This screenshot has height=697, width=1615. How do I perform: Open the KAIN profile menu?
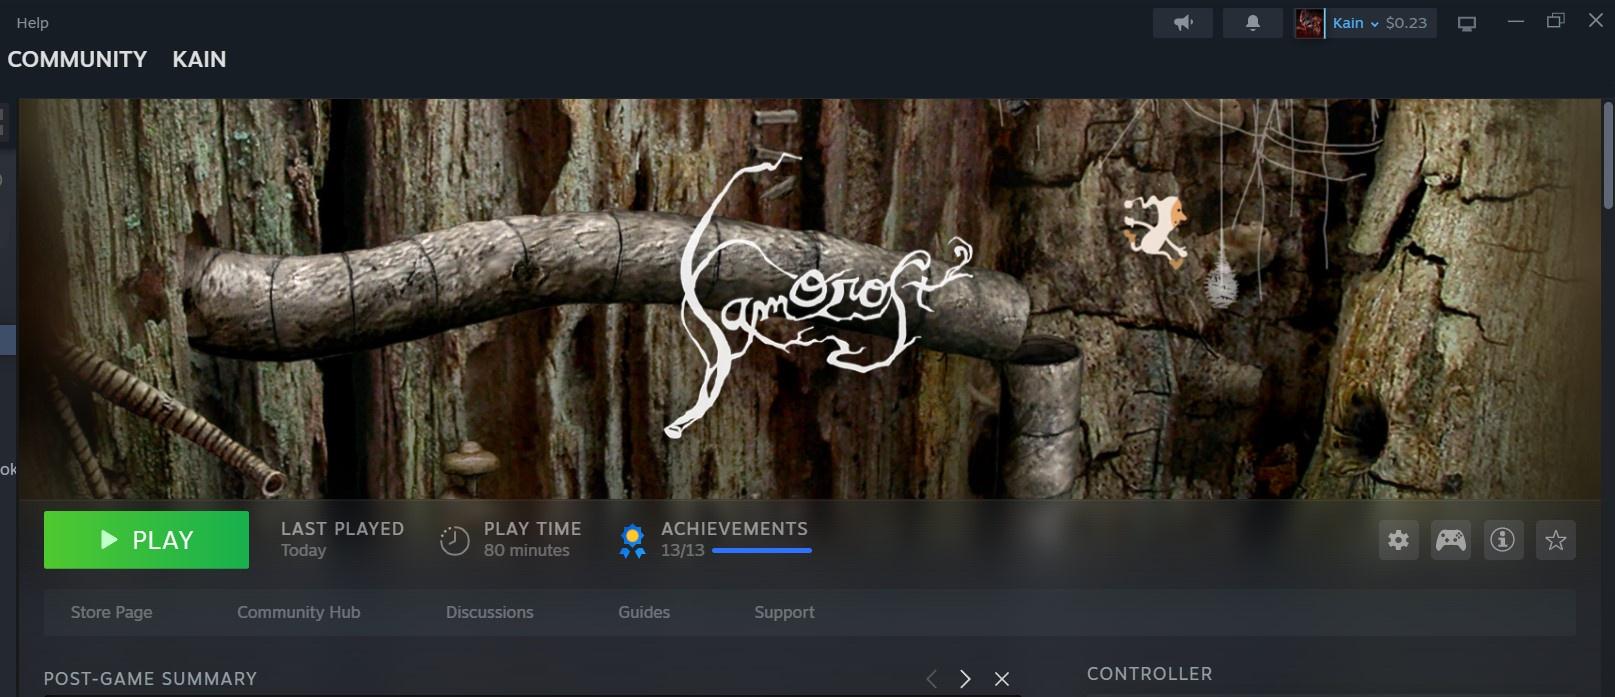(x=199, y=59)
